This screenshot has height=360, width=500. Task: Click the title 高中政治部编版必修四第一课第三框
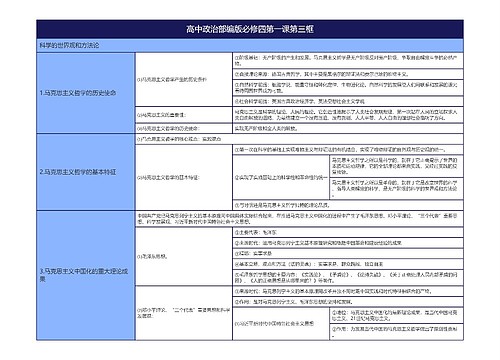(250, 29)
